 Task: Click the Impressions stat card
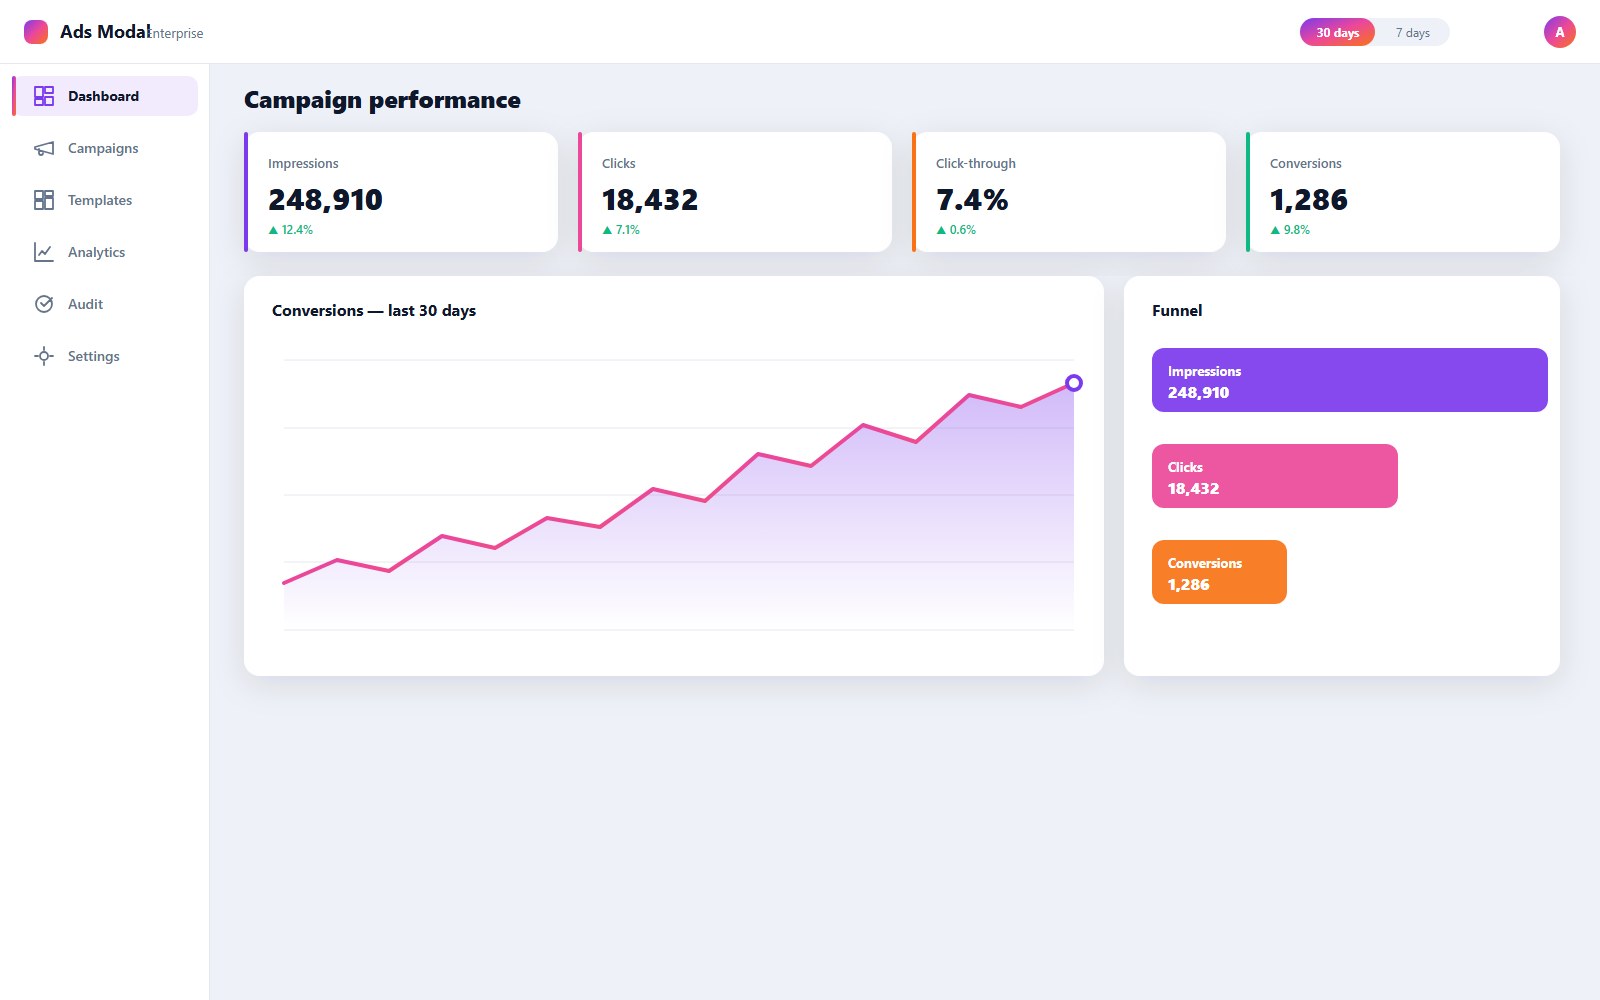click(401, 192)
